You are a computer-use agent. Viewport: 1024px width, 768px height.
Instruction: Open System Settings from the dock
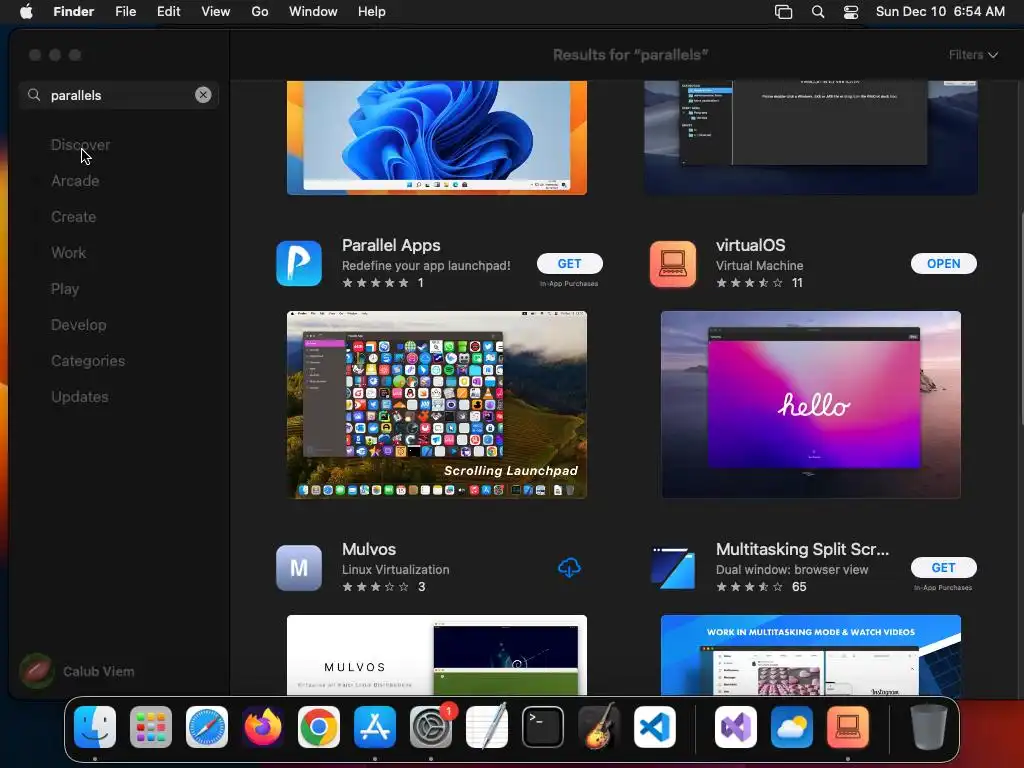pos(431,727)
